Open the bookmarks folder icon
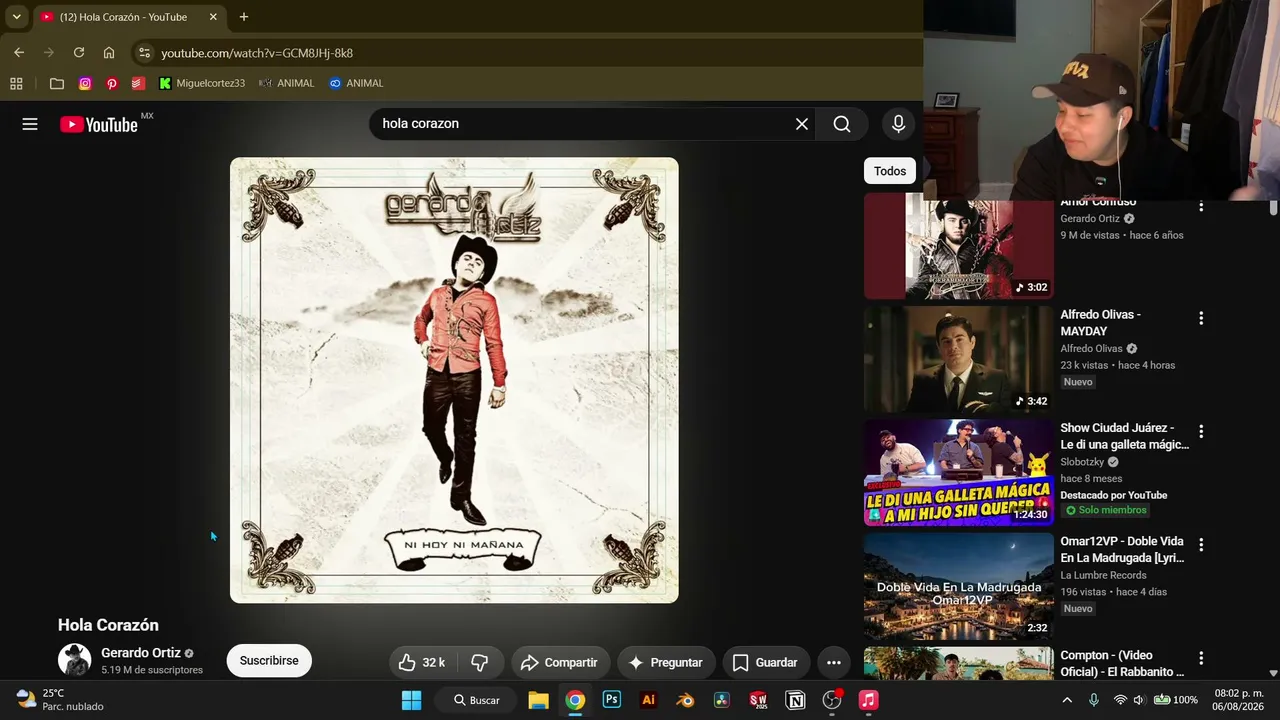 click(57, 83)
